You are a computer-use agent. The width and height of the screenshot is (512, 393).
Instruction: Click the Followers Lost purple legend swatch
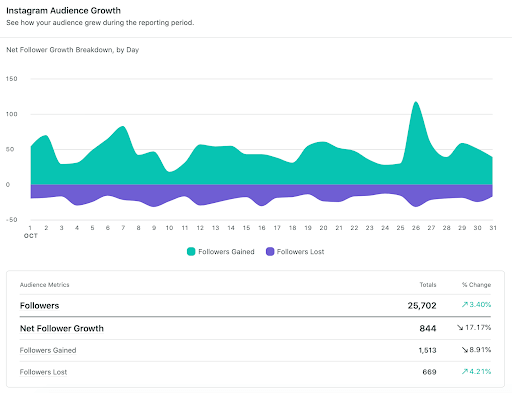(x=270, y=252)
